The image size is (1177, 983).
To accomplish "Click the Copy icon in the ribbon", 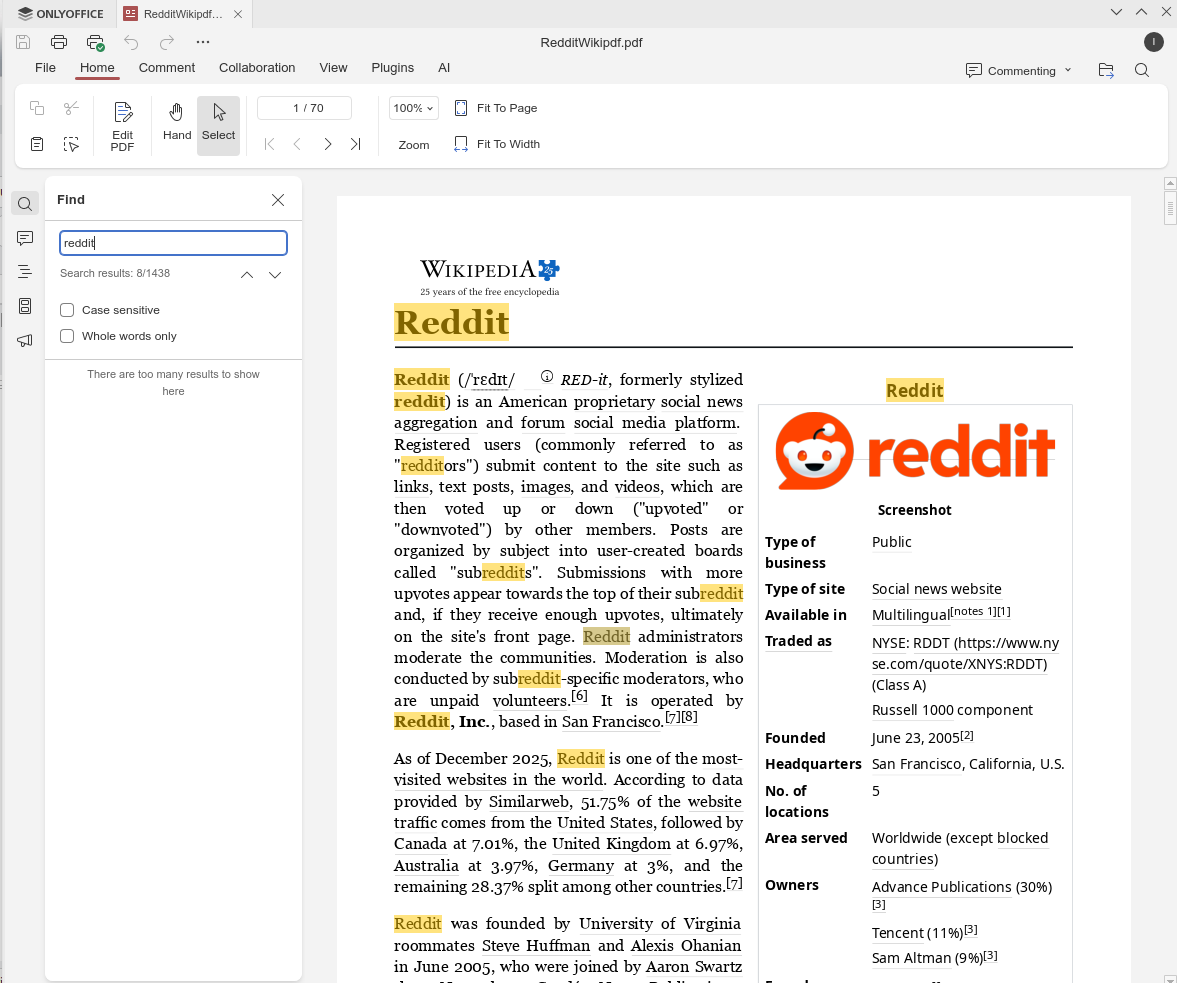I will coord(37,108).
